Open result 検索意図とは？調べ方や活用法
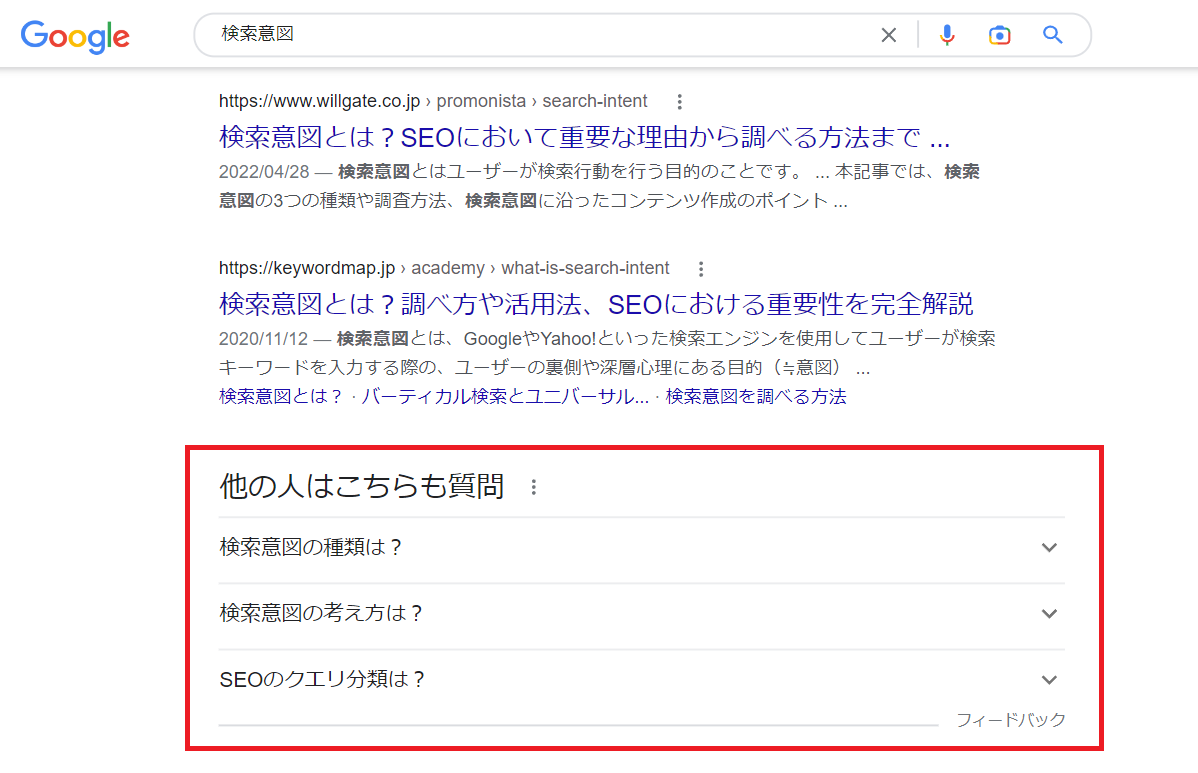 point(596,303)
